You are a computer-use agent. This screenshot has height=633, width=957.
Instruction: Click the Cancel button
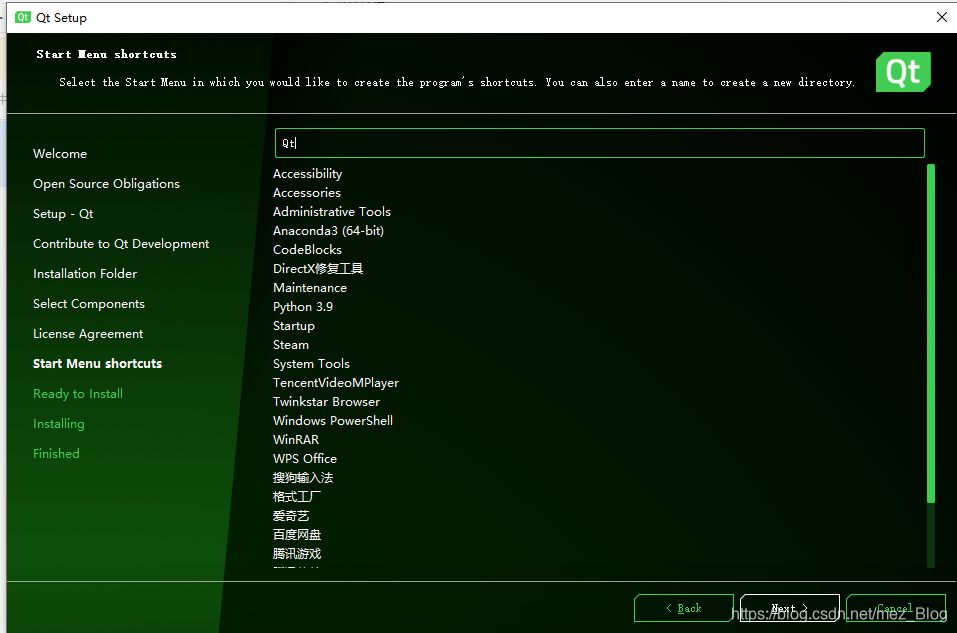point(895,608)
